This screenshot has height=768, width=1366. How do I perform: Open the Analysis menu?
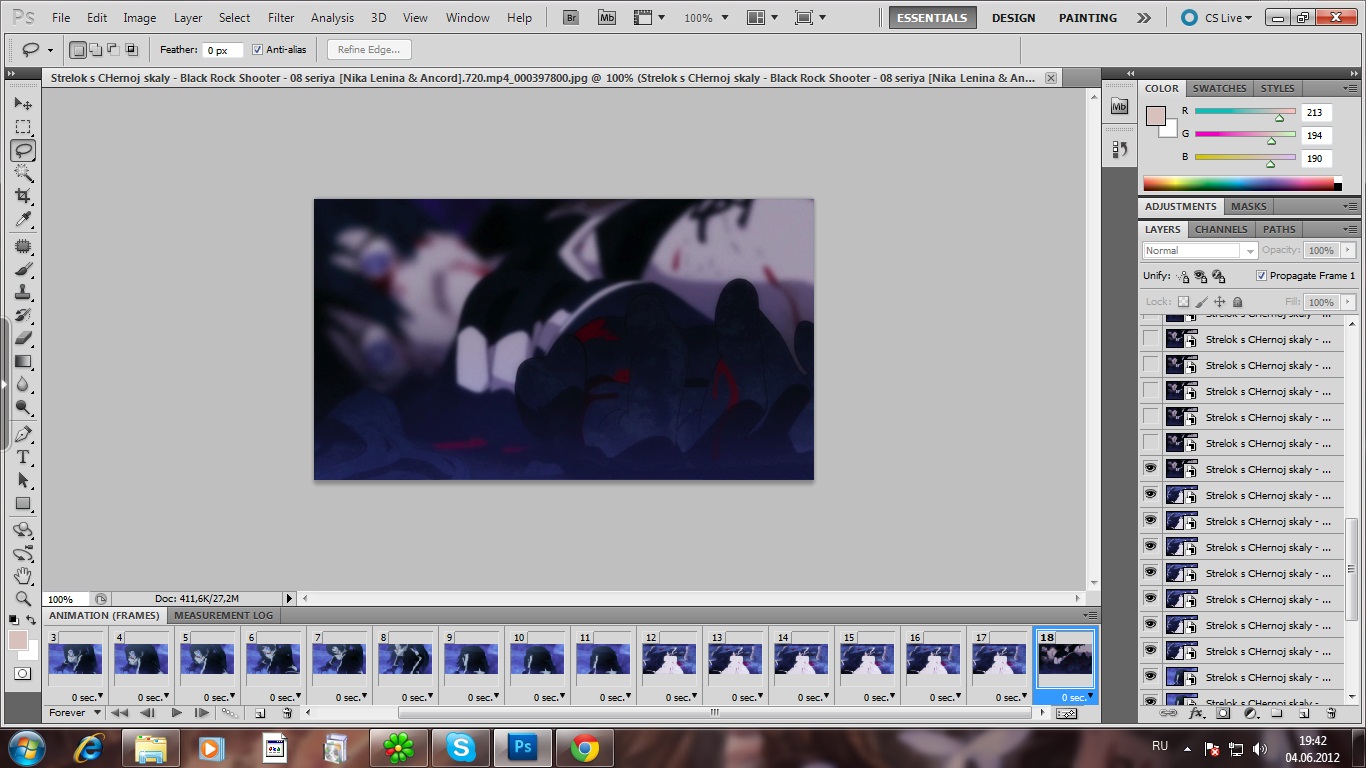point(332,18)
